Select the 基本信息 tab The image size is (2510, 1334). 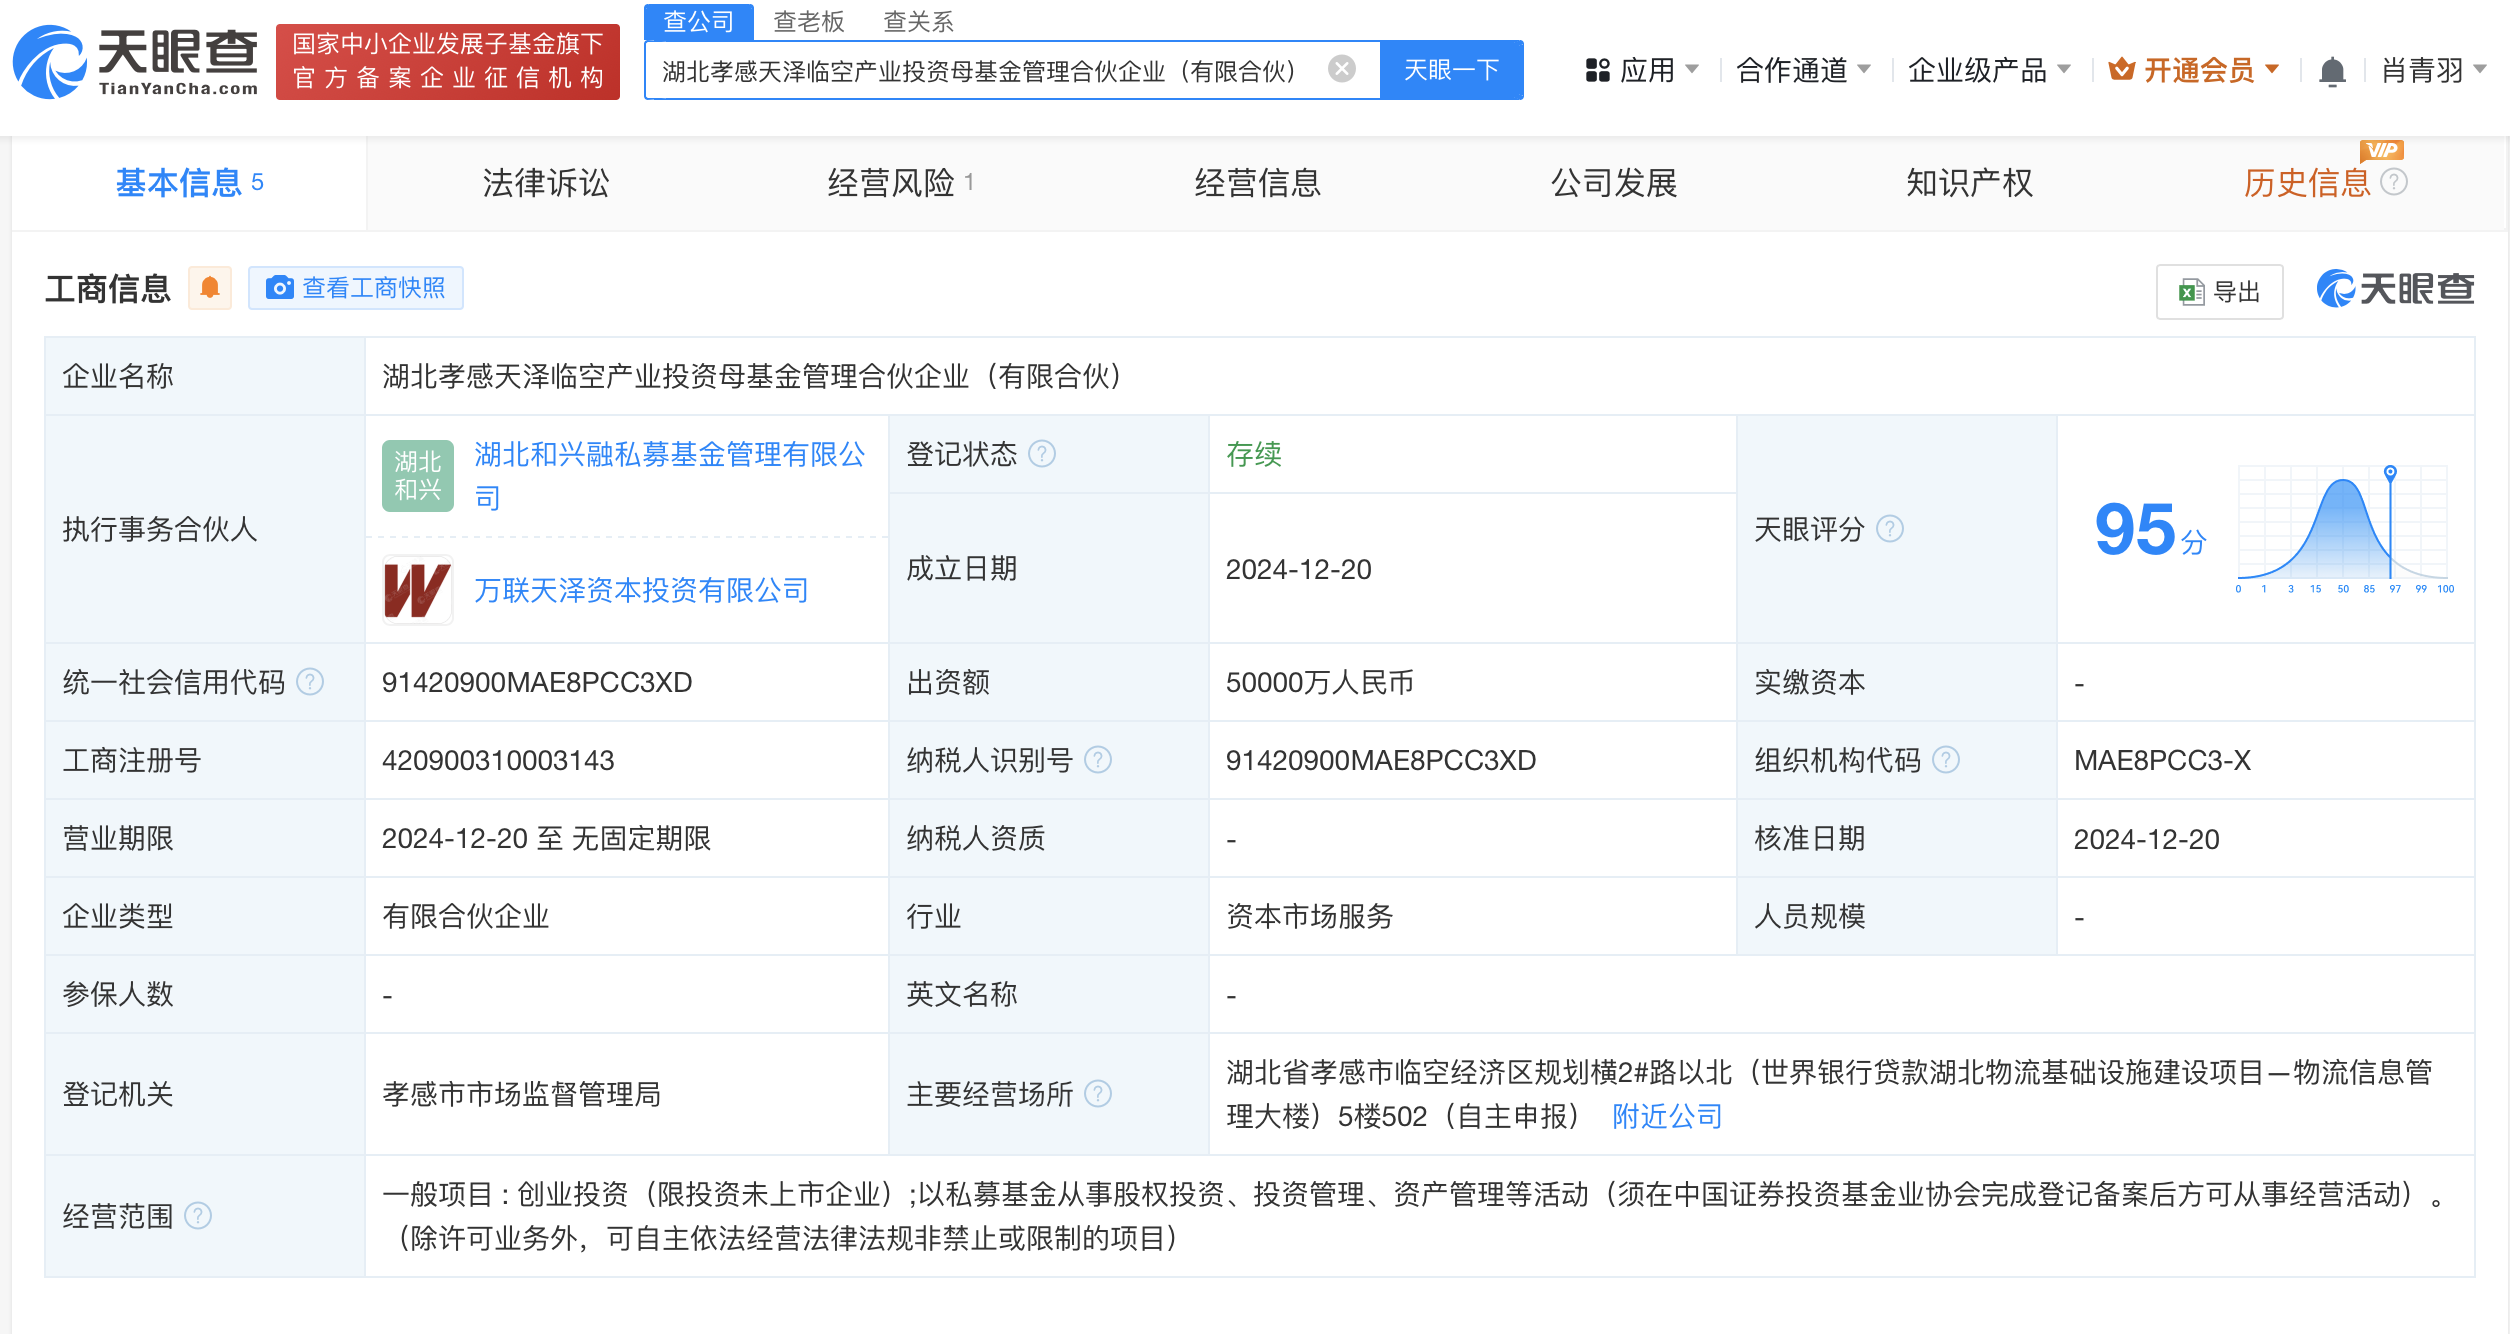click(x=189, y=183)
